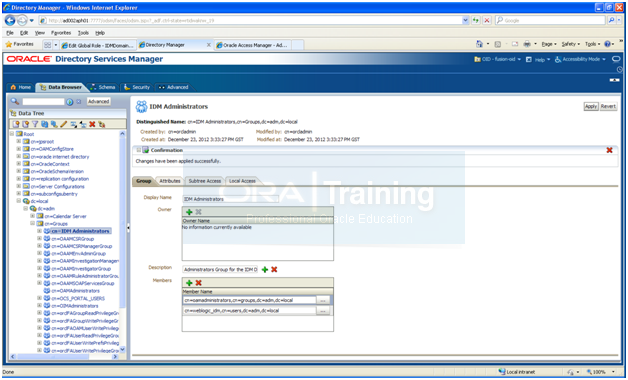Select cn=OAMAdministrators in the data tree
Viewport: 628px width, 380px height.
point(75,291)
